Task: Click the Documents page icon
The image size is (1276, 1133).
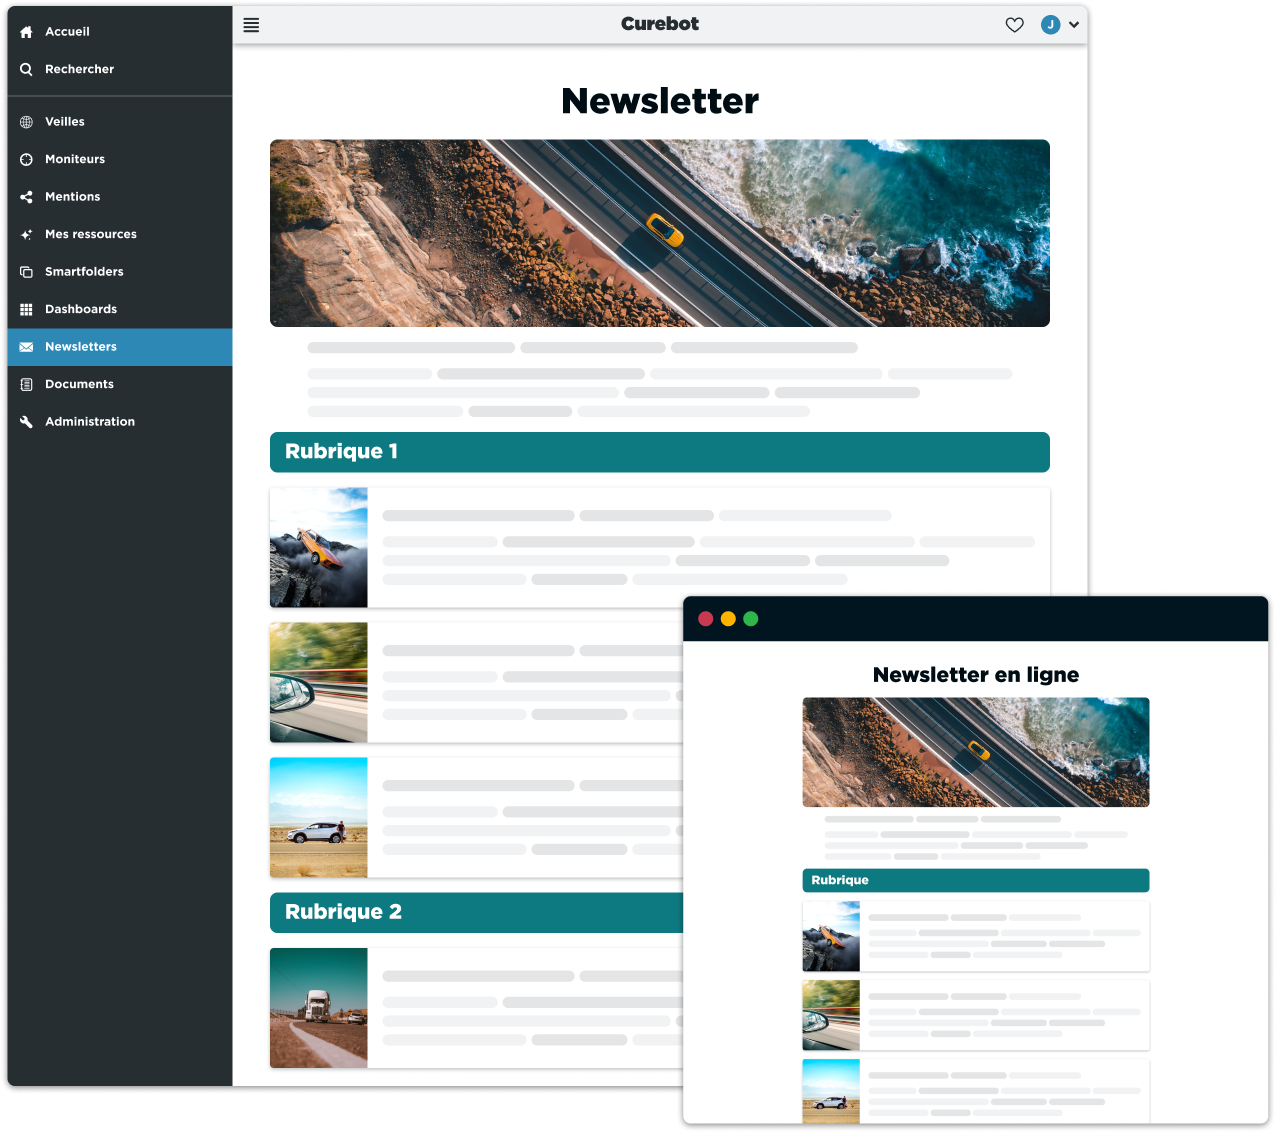Action: coord(26,384)
